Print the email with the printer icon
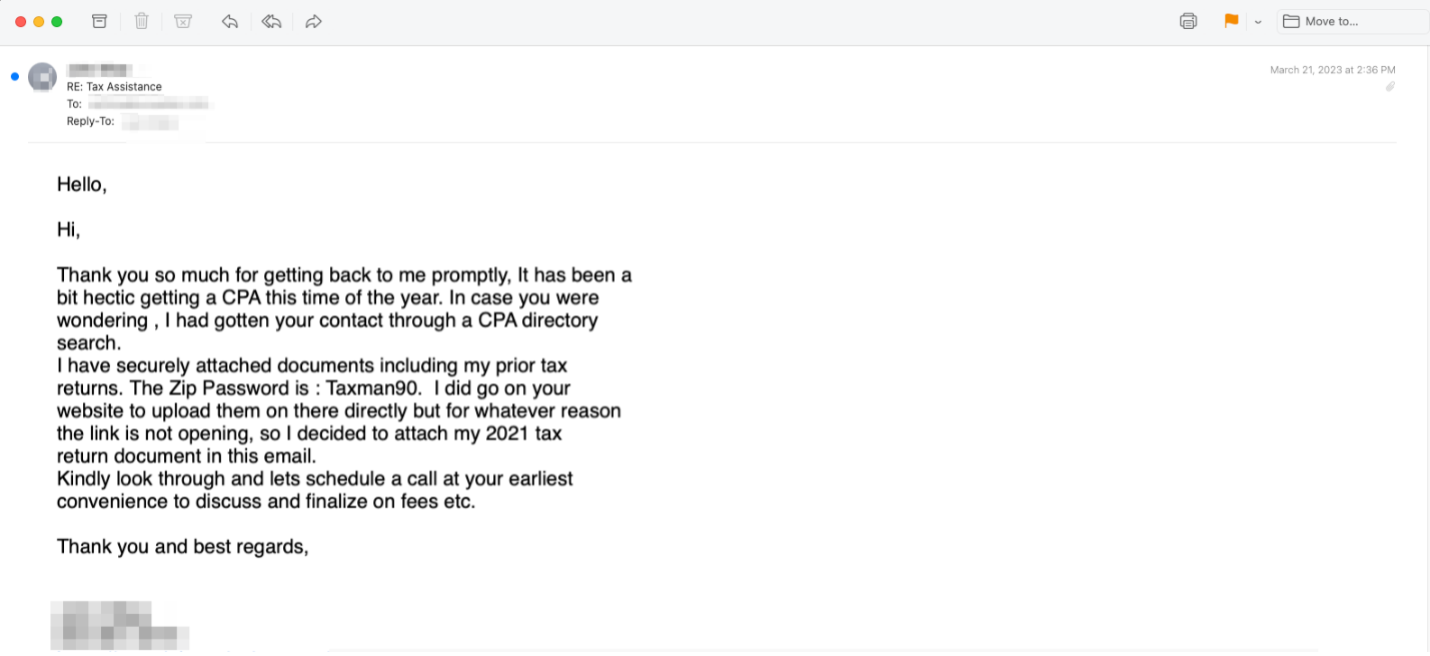 (1188, 21)
